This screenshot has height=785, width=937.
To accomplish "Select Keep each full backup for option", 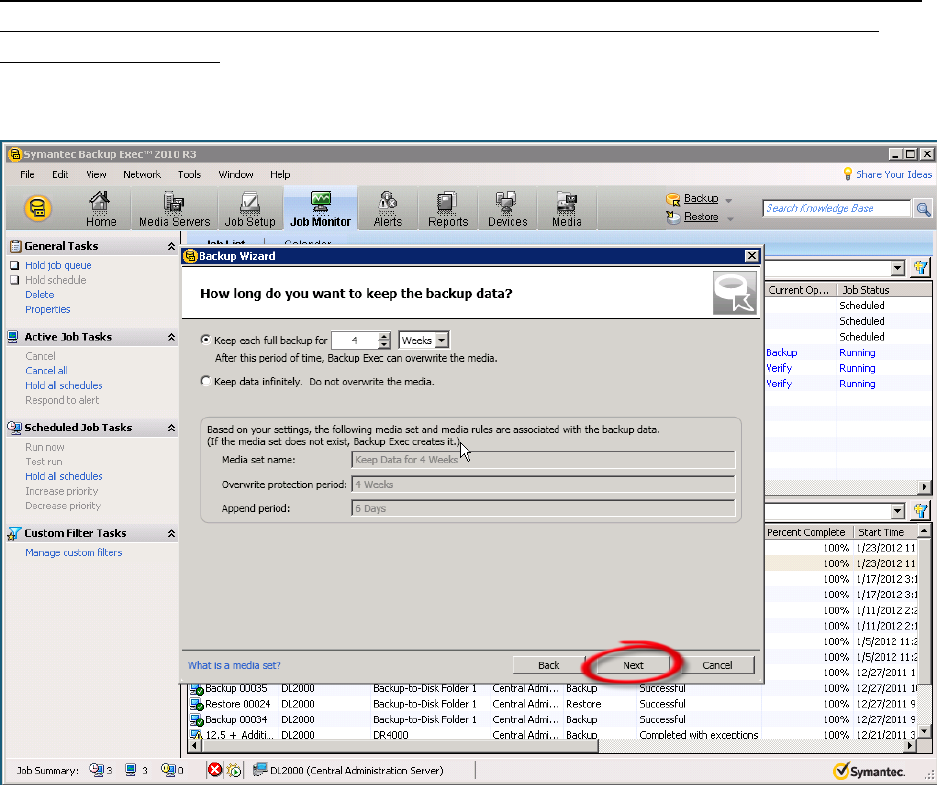I will 206,340.
